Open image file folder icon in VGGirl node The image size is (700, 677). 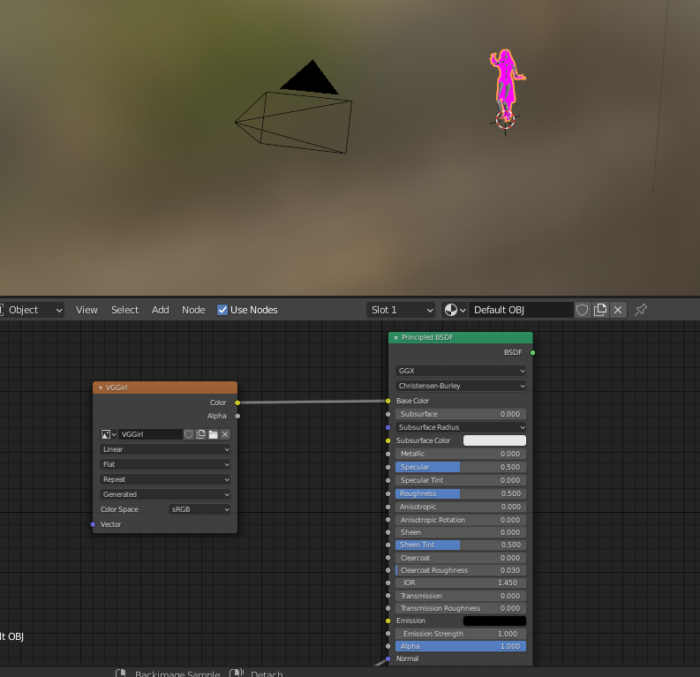click(x=213, y=435)
